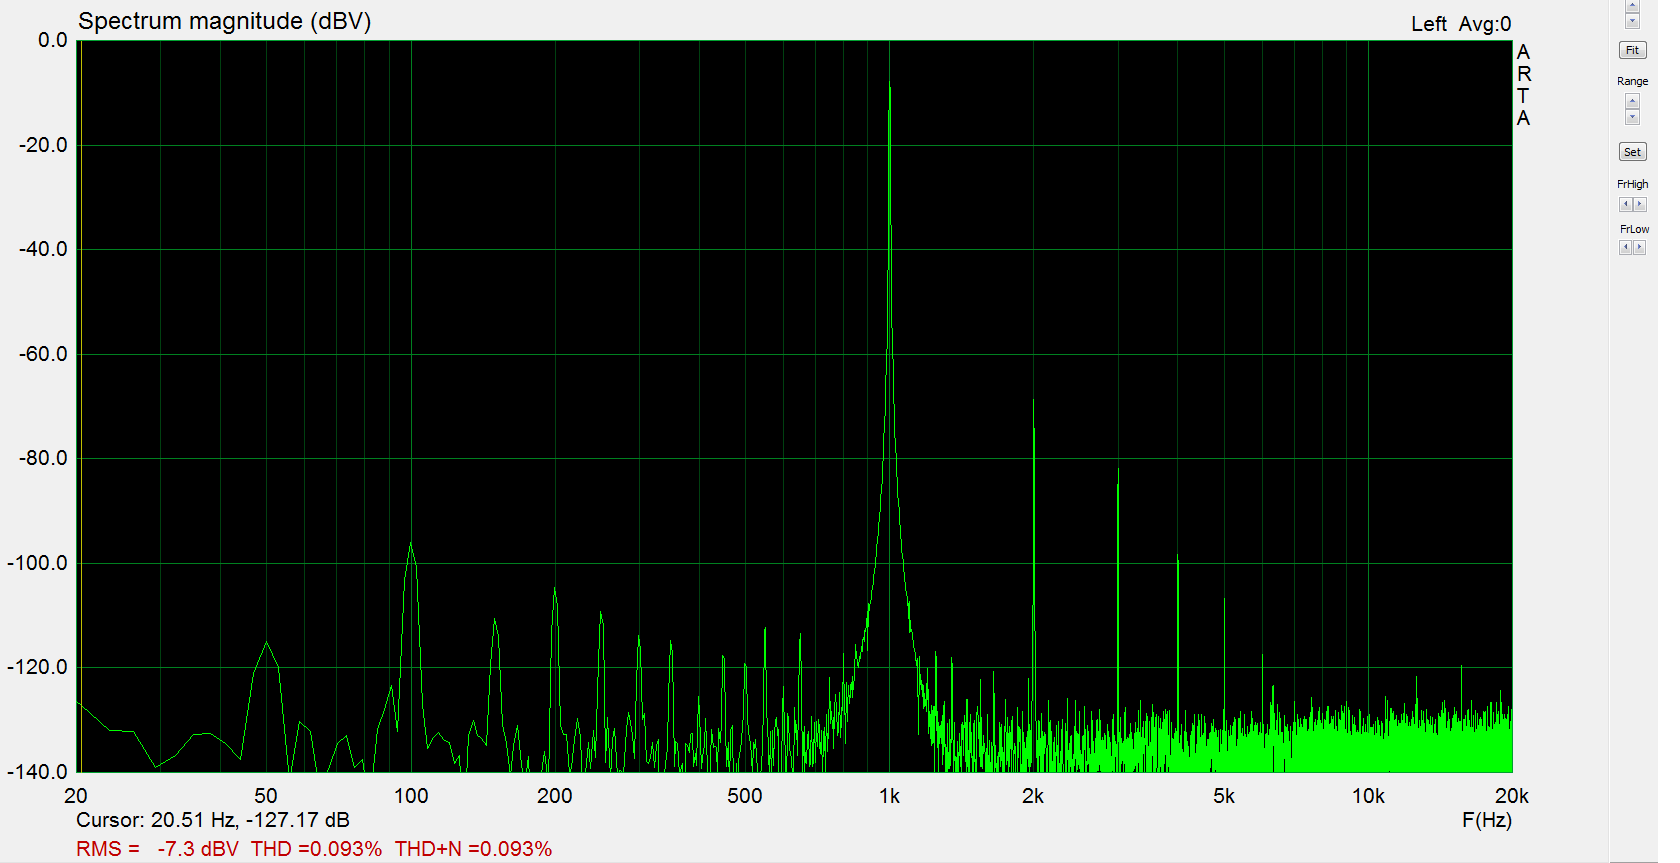Decrease Range with the down arrow
Screen dimensions: 1680x863
click(1632, 117)
